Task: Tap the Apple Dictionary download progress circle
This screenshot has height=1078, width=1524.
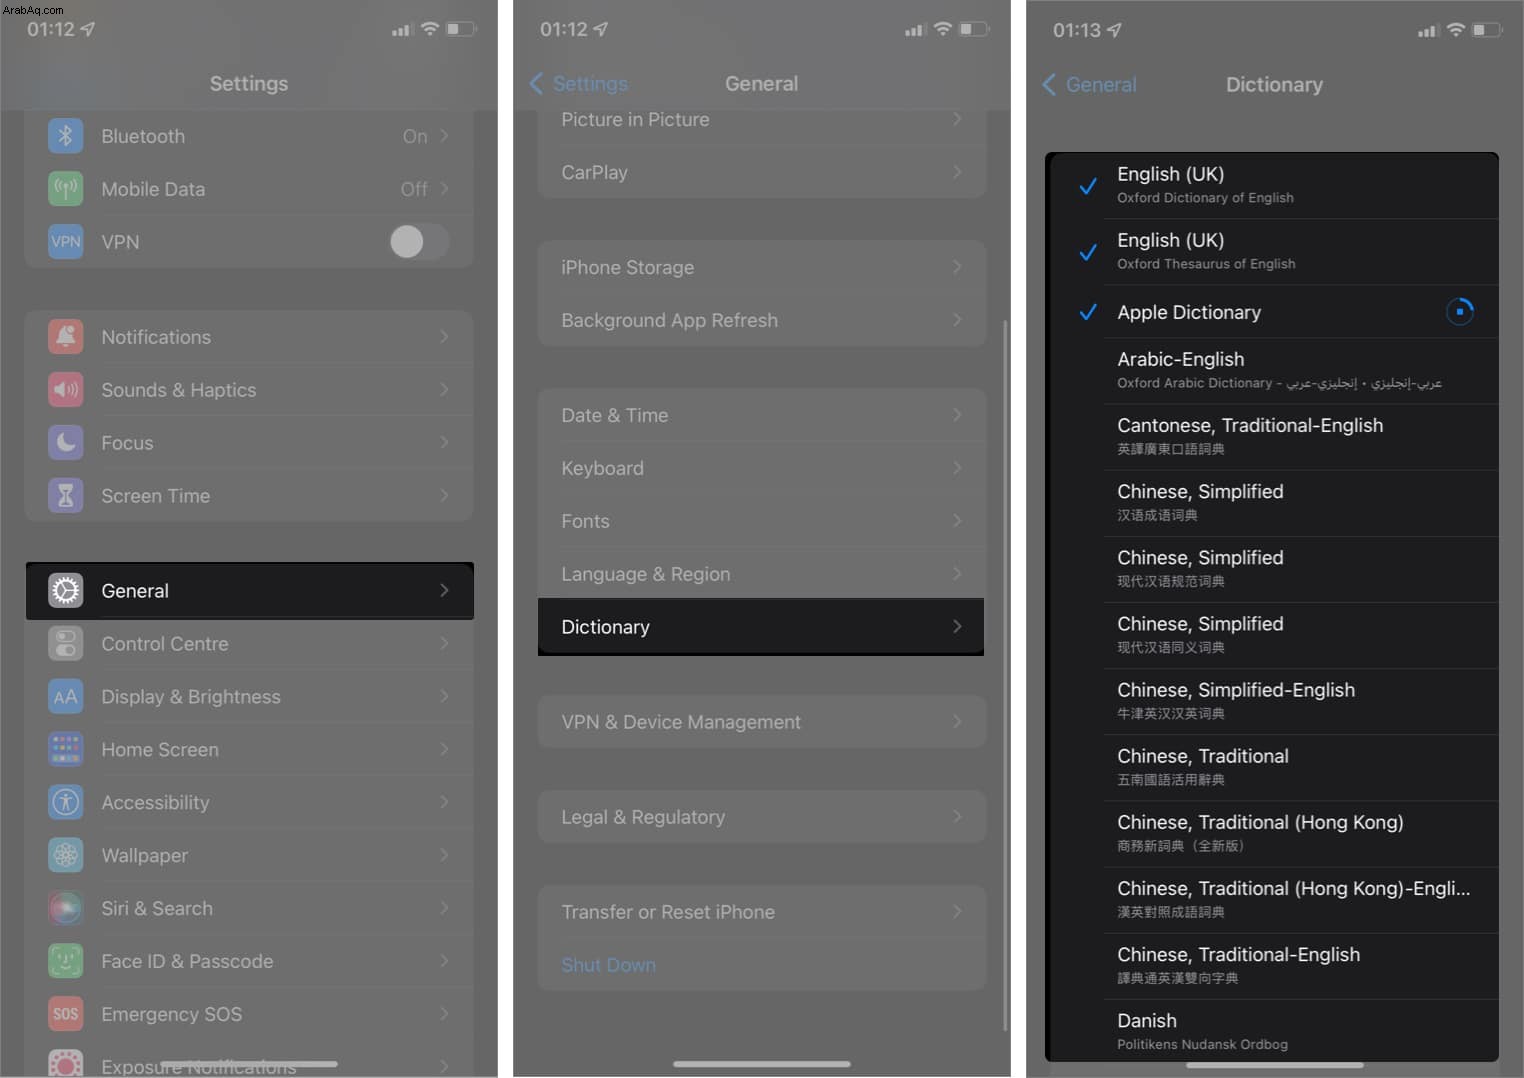Action: [x=1460, y=312]
